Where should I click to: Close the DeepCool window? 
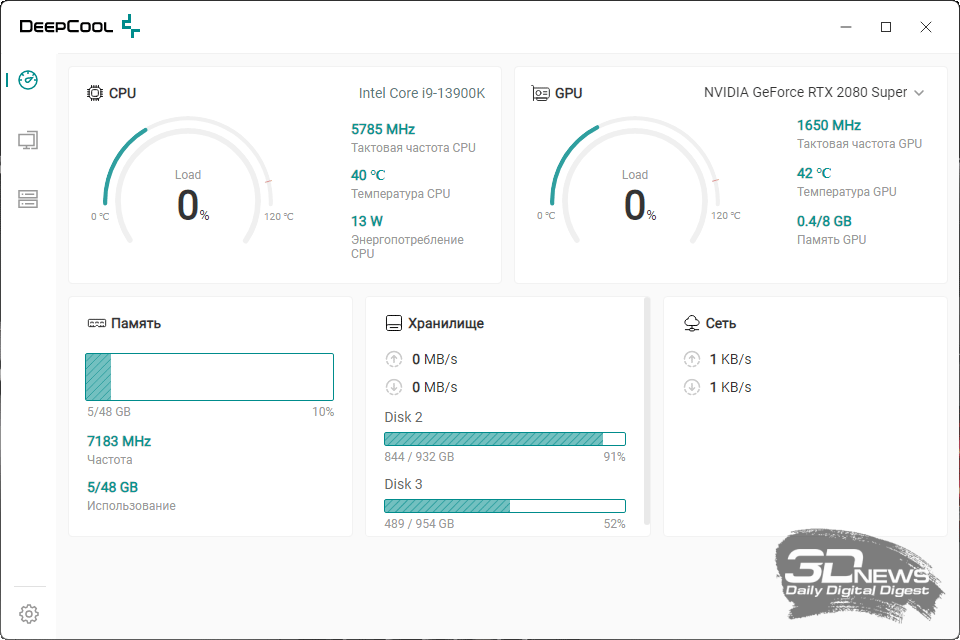coord(926,27)
